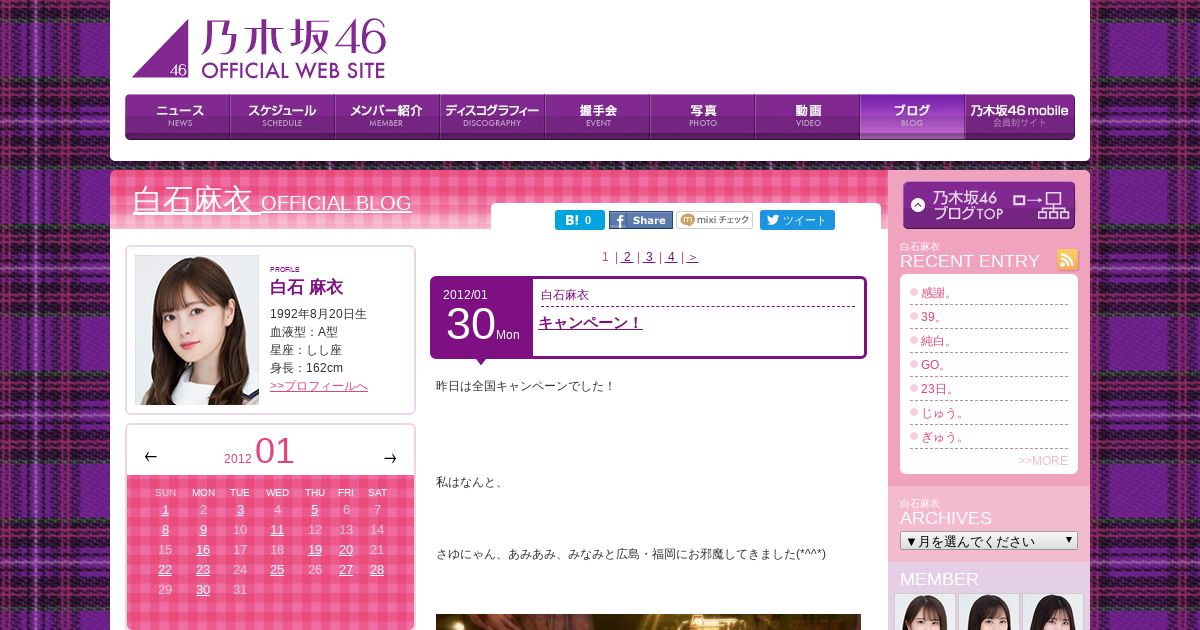
Task: Click the second member thumbnail in MEMBER section
Action: tap(989, 612)
